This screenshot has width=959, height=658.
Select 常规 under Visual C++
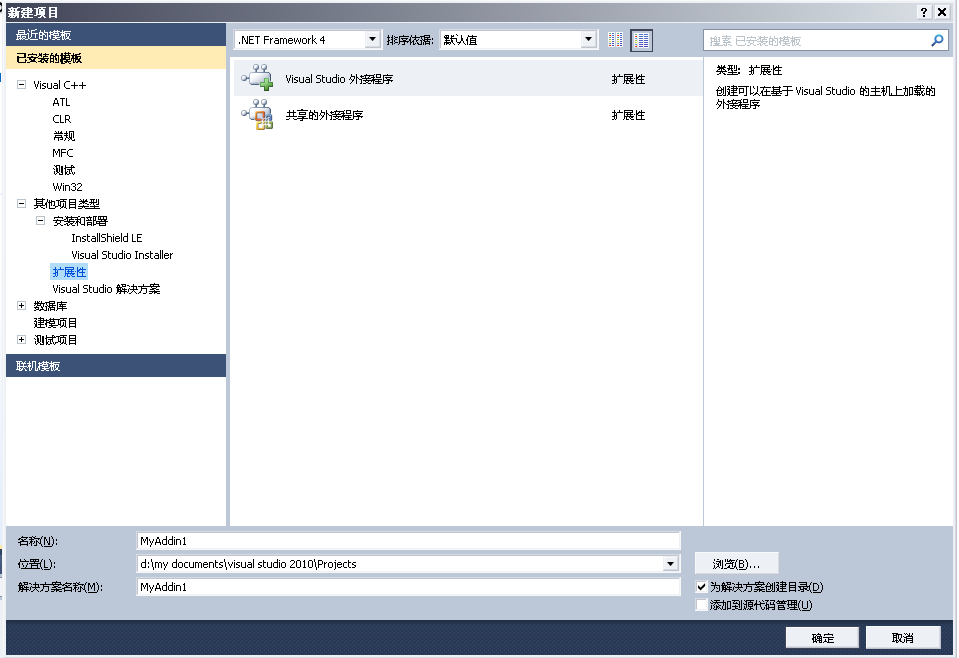tap(64, 136)
